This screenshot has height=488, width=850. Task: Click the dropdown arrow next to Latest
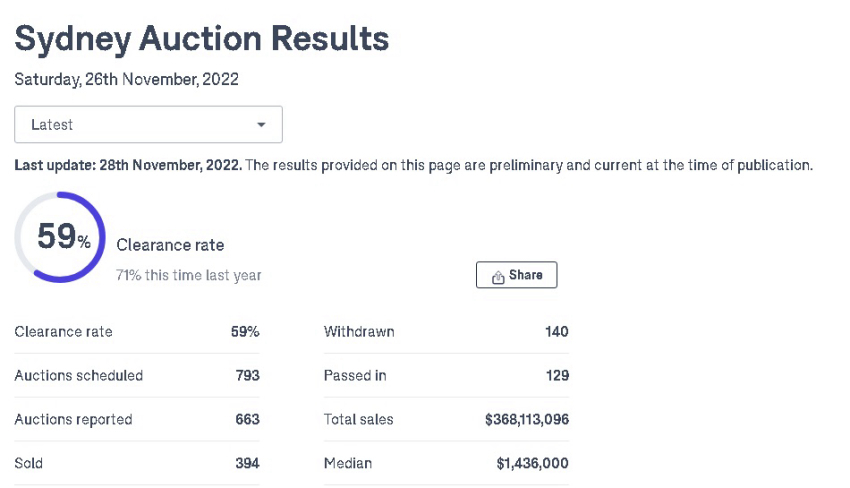pos(261,125)
